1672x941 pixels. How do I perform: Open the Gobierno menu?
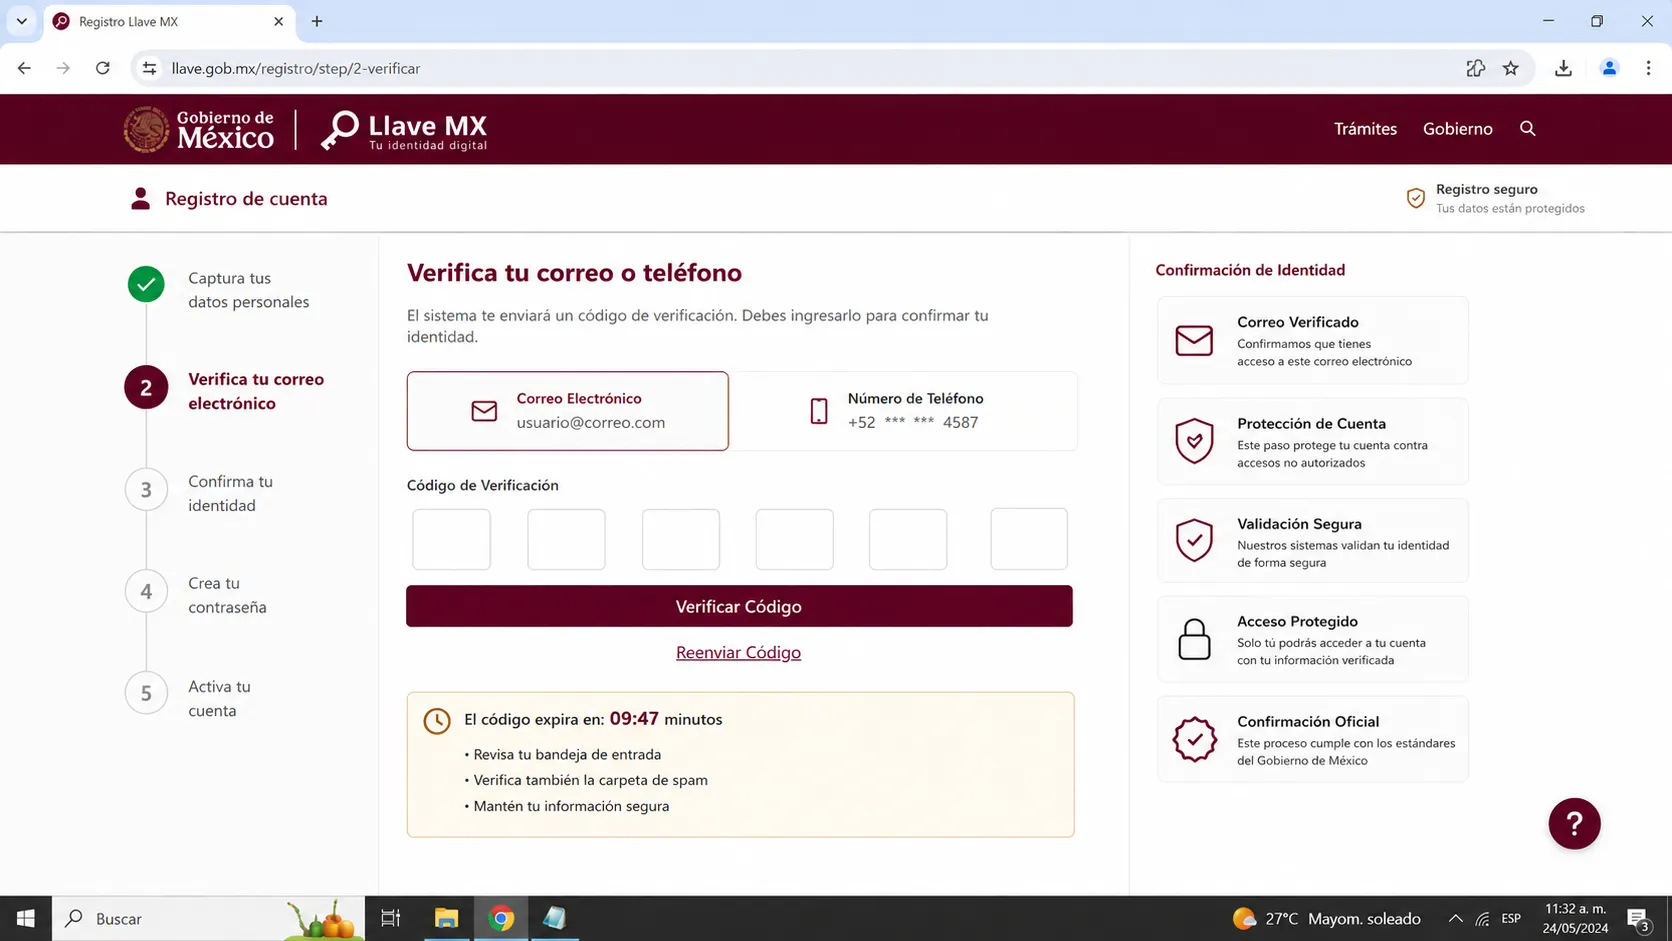tap(1457, 128)
